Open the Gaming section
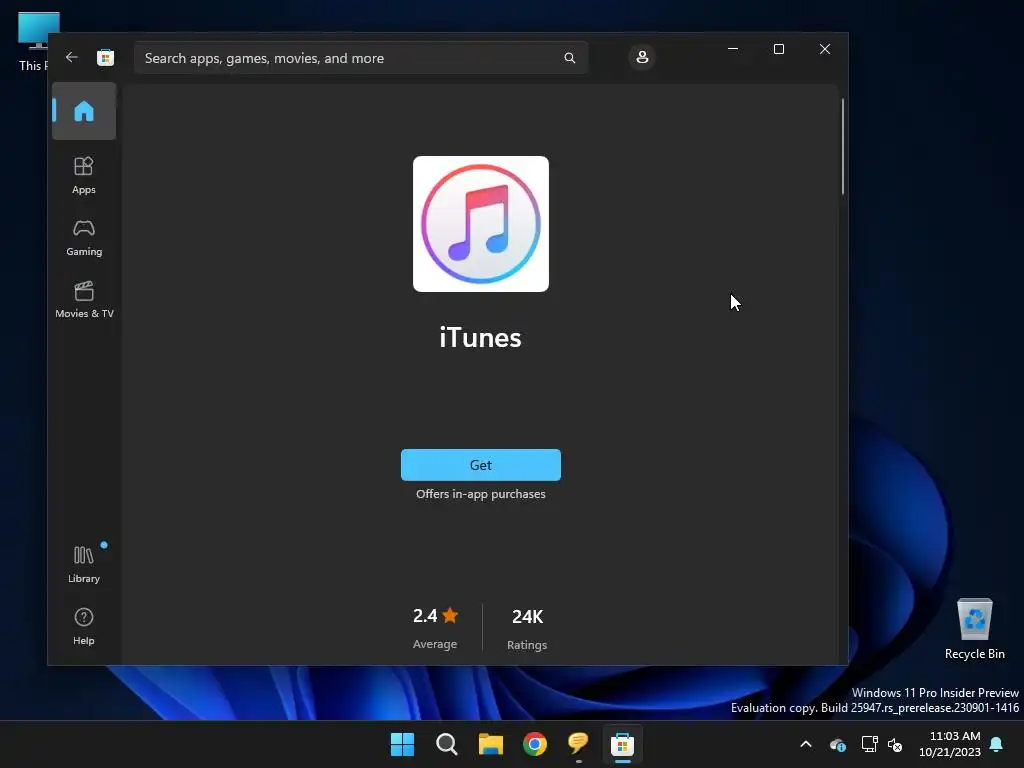Screen dimensions: 1024x768 [84, 237]
